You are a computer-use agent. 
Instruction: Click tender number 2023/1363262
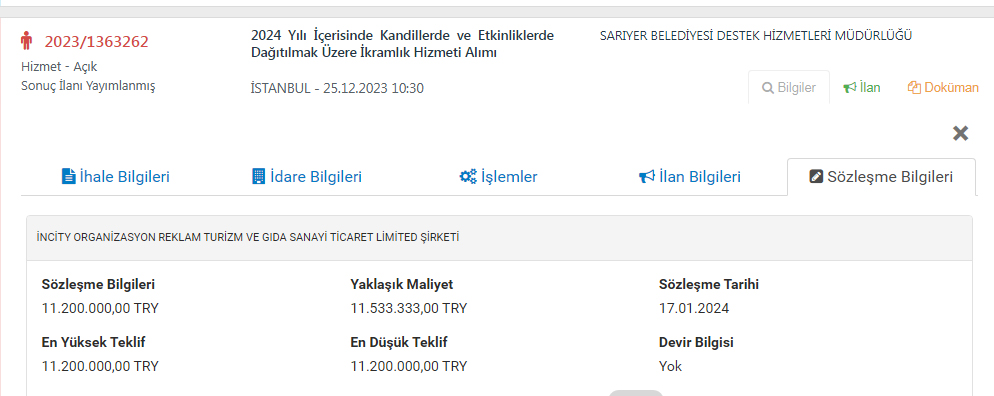(96, 42)
